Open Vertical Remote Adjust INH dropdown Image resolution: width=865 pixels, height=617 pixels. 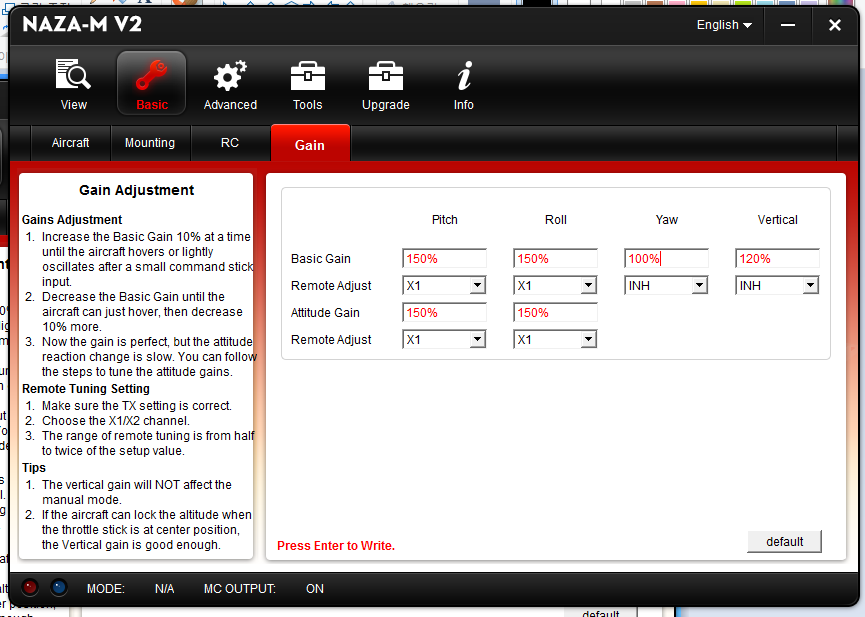pyautogui.click(x=777, y=285)
